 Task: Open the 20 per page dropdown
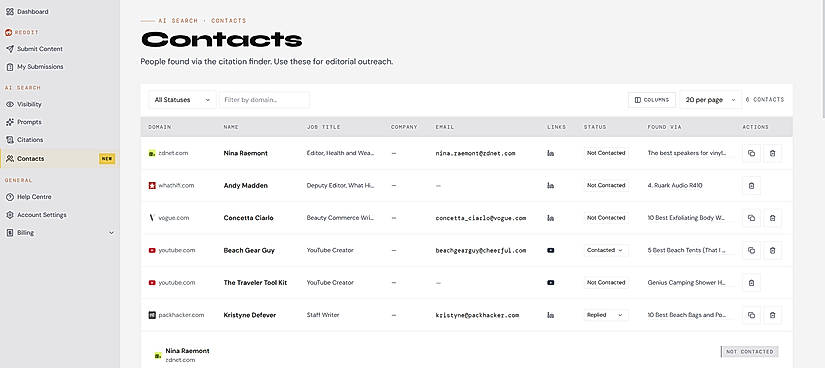710,100
